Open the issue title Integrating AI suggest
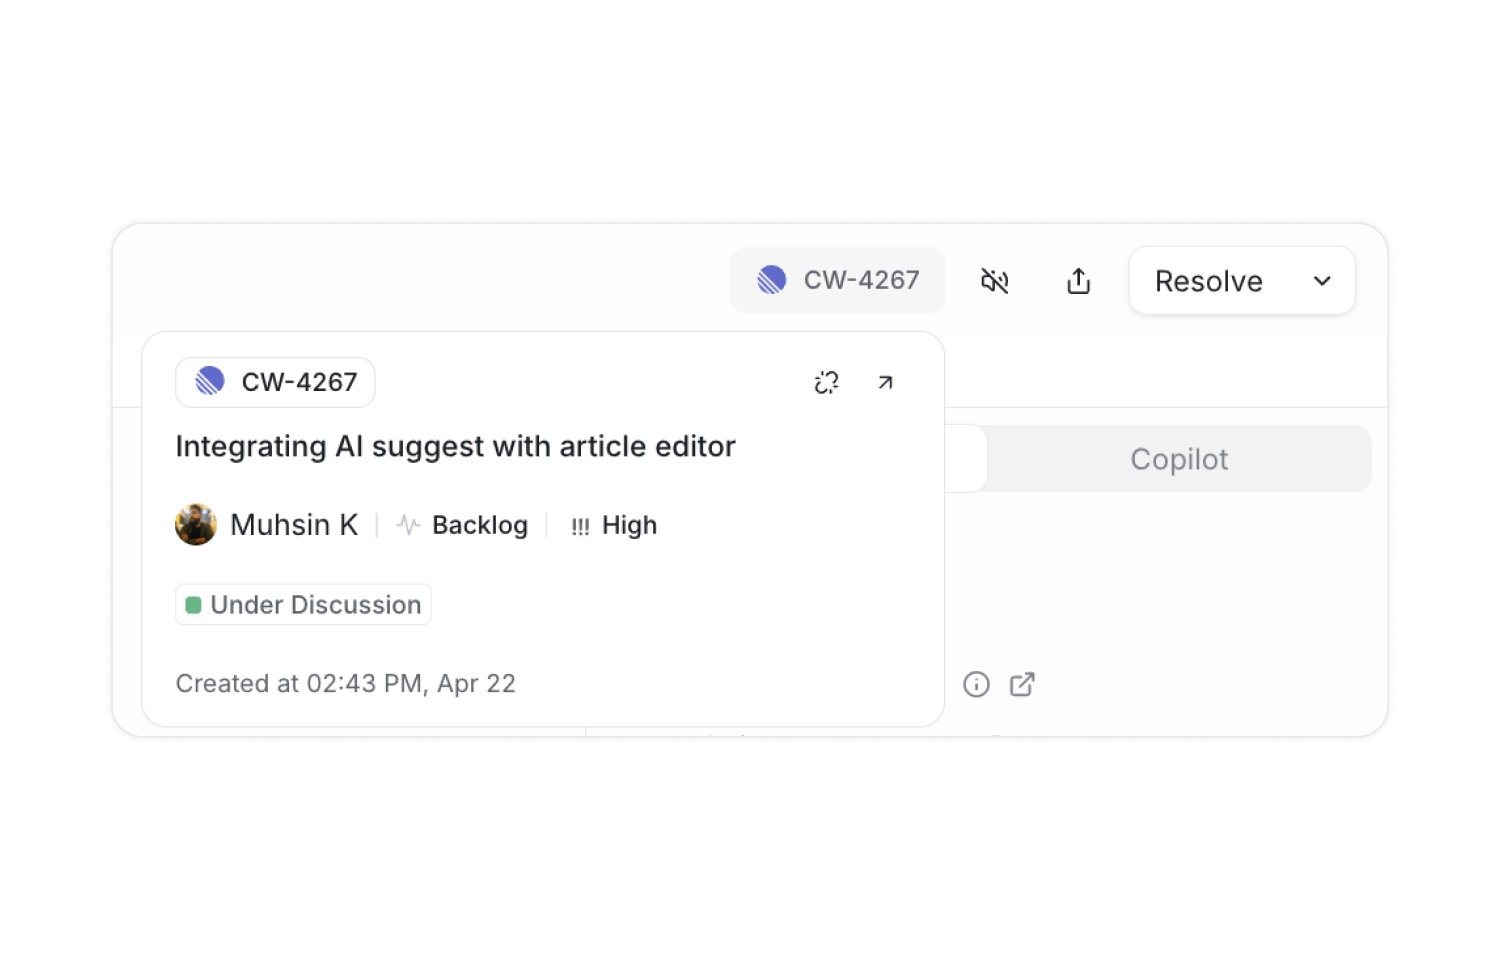Screen dimensions: 1500x960 pos(455,446)
